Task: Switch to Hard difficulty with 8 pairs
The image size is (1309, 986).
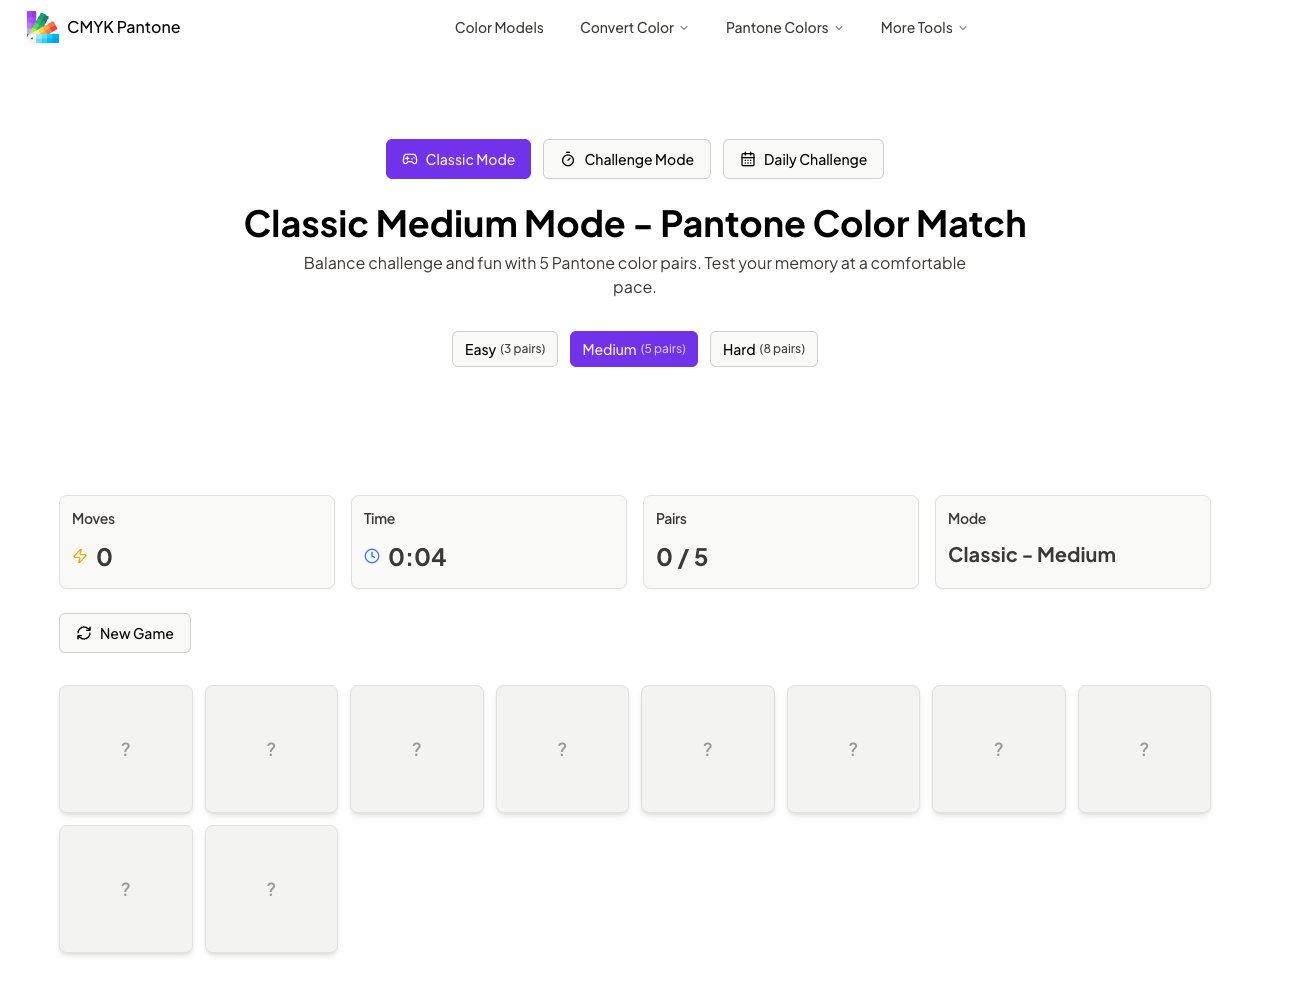Action: 763,349
